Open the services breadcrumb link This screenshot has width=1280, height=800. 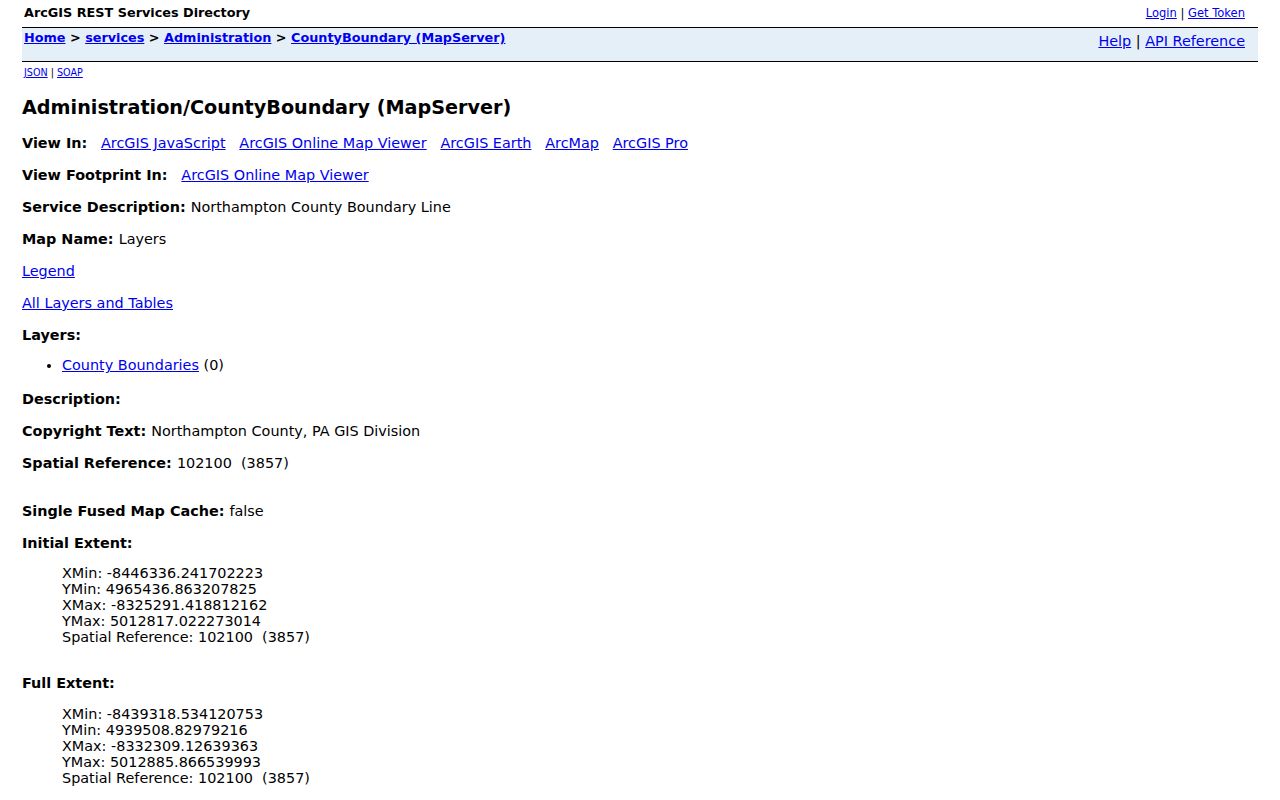[x=115, y=38]
